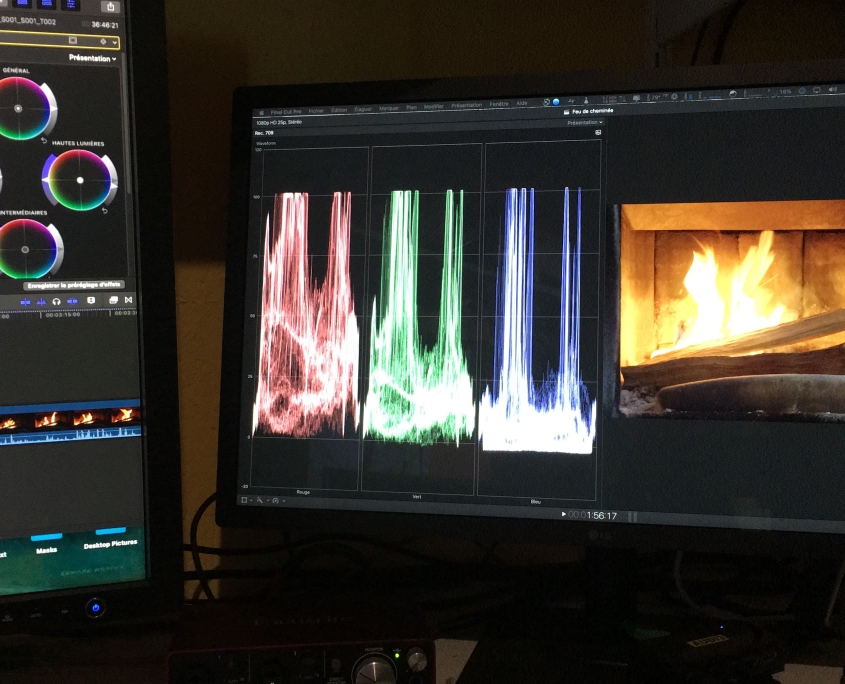Click the keyframe diamond in yellow bar
Viewport: 845px width, 684px height.
point(103,42)
